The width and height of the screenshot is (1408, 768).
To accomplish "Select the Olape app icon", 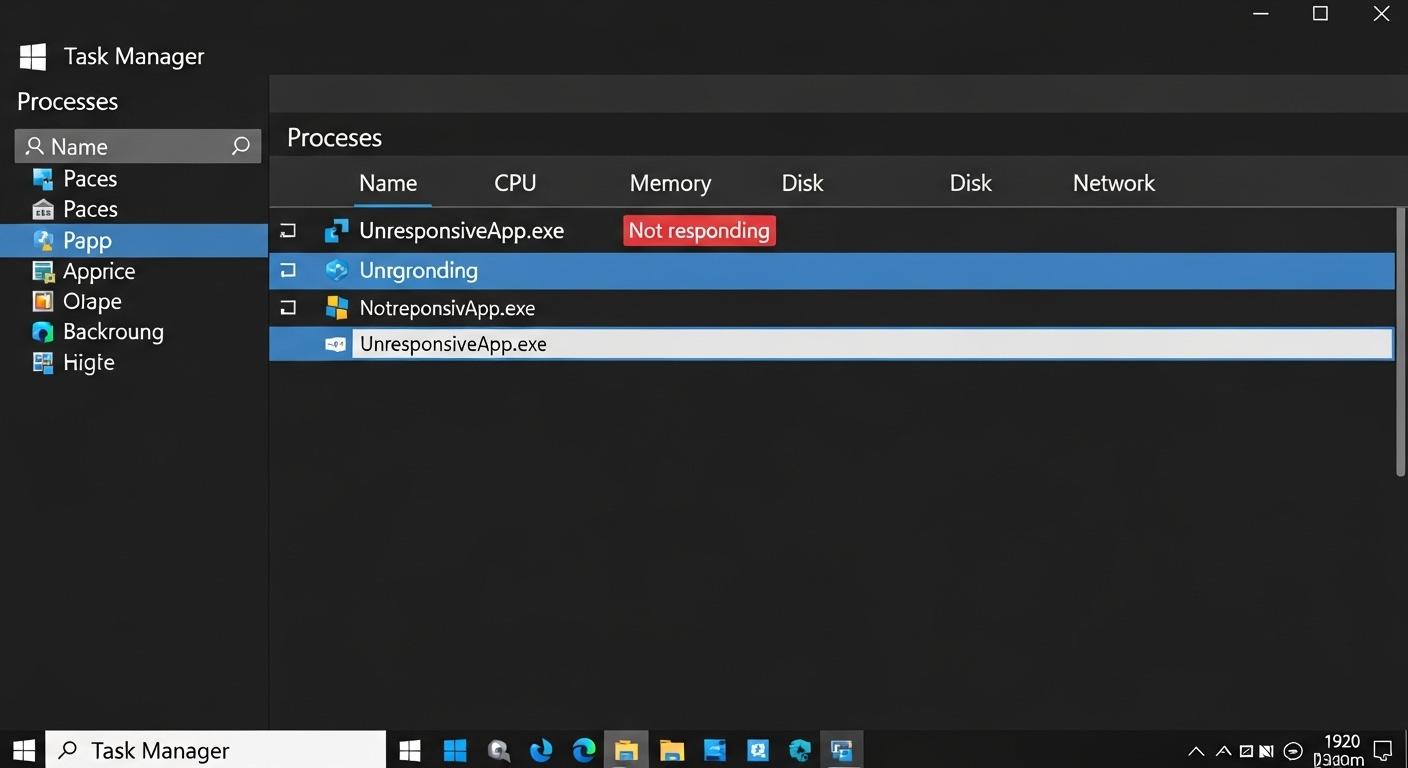I will (x=44, y=301).
